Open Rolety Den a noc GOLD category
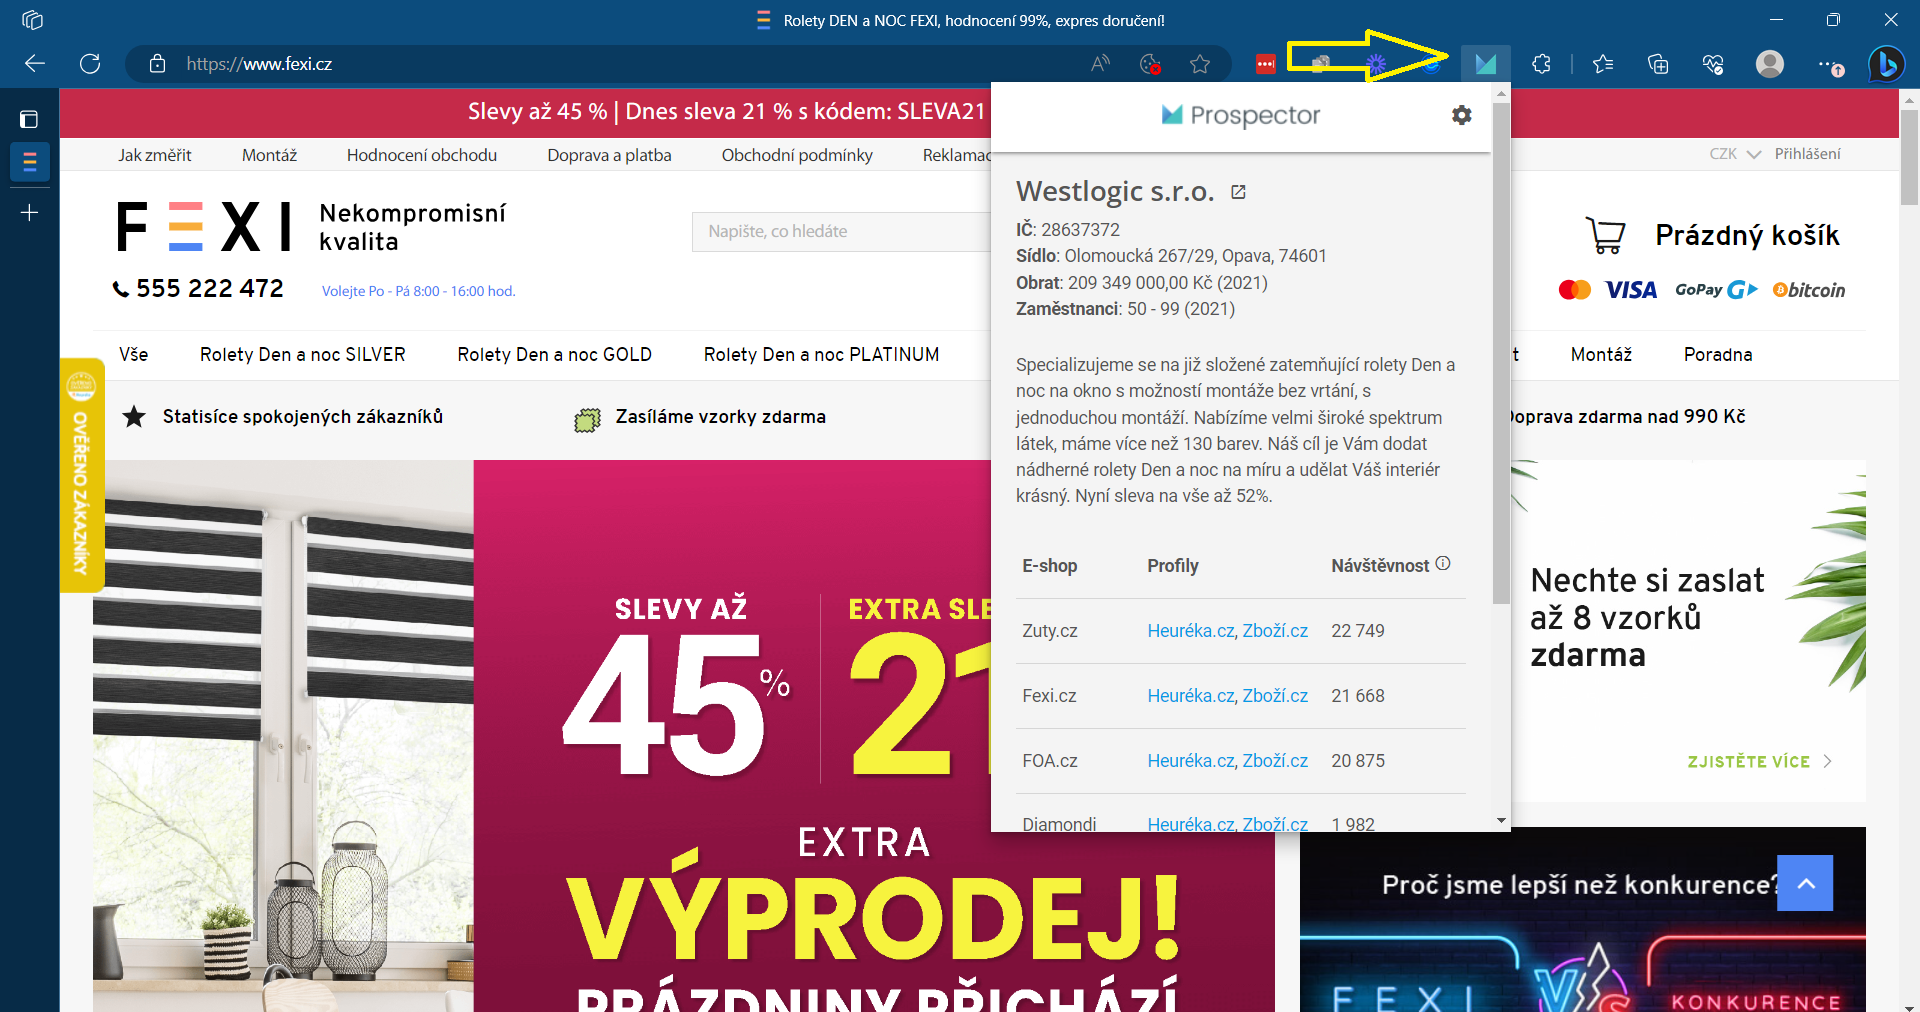The height and width of the screenshot is (1012, 1920). pos(554,354)
